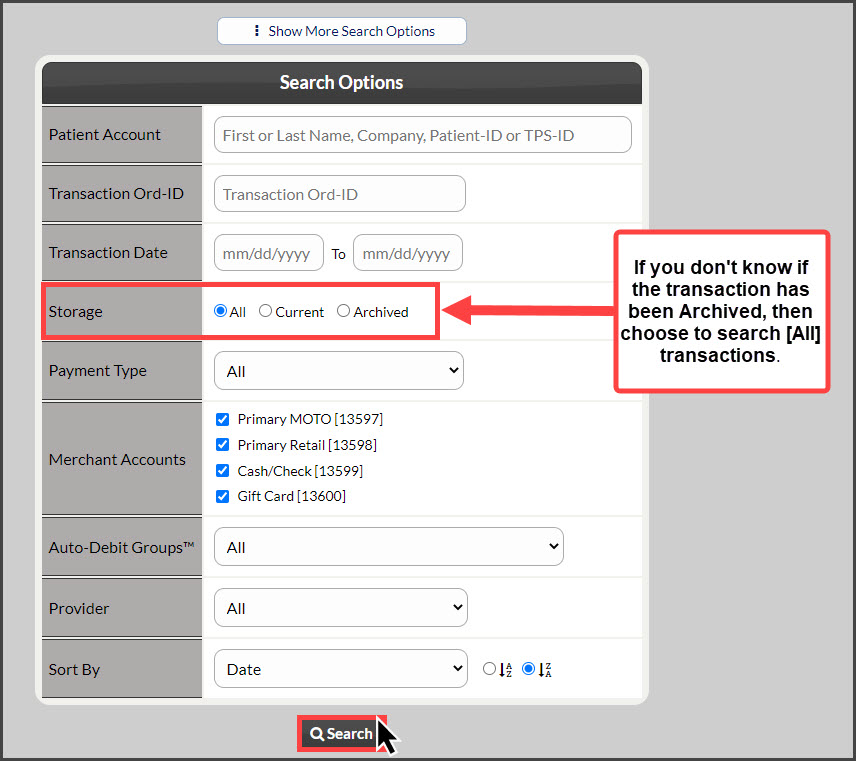Uncheck the Primary MOTO [13597] merchant account
Screen dimensions: 856x761
222,419
